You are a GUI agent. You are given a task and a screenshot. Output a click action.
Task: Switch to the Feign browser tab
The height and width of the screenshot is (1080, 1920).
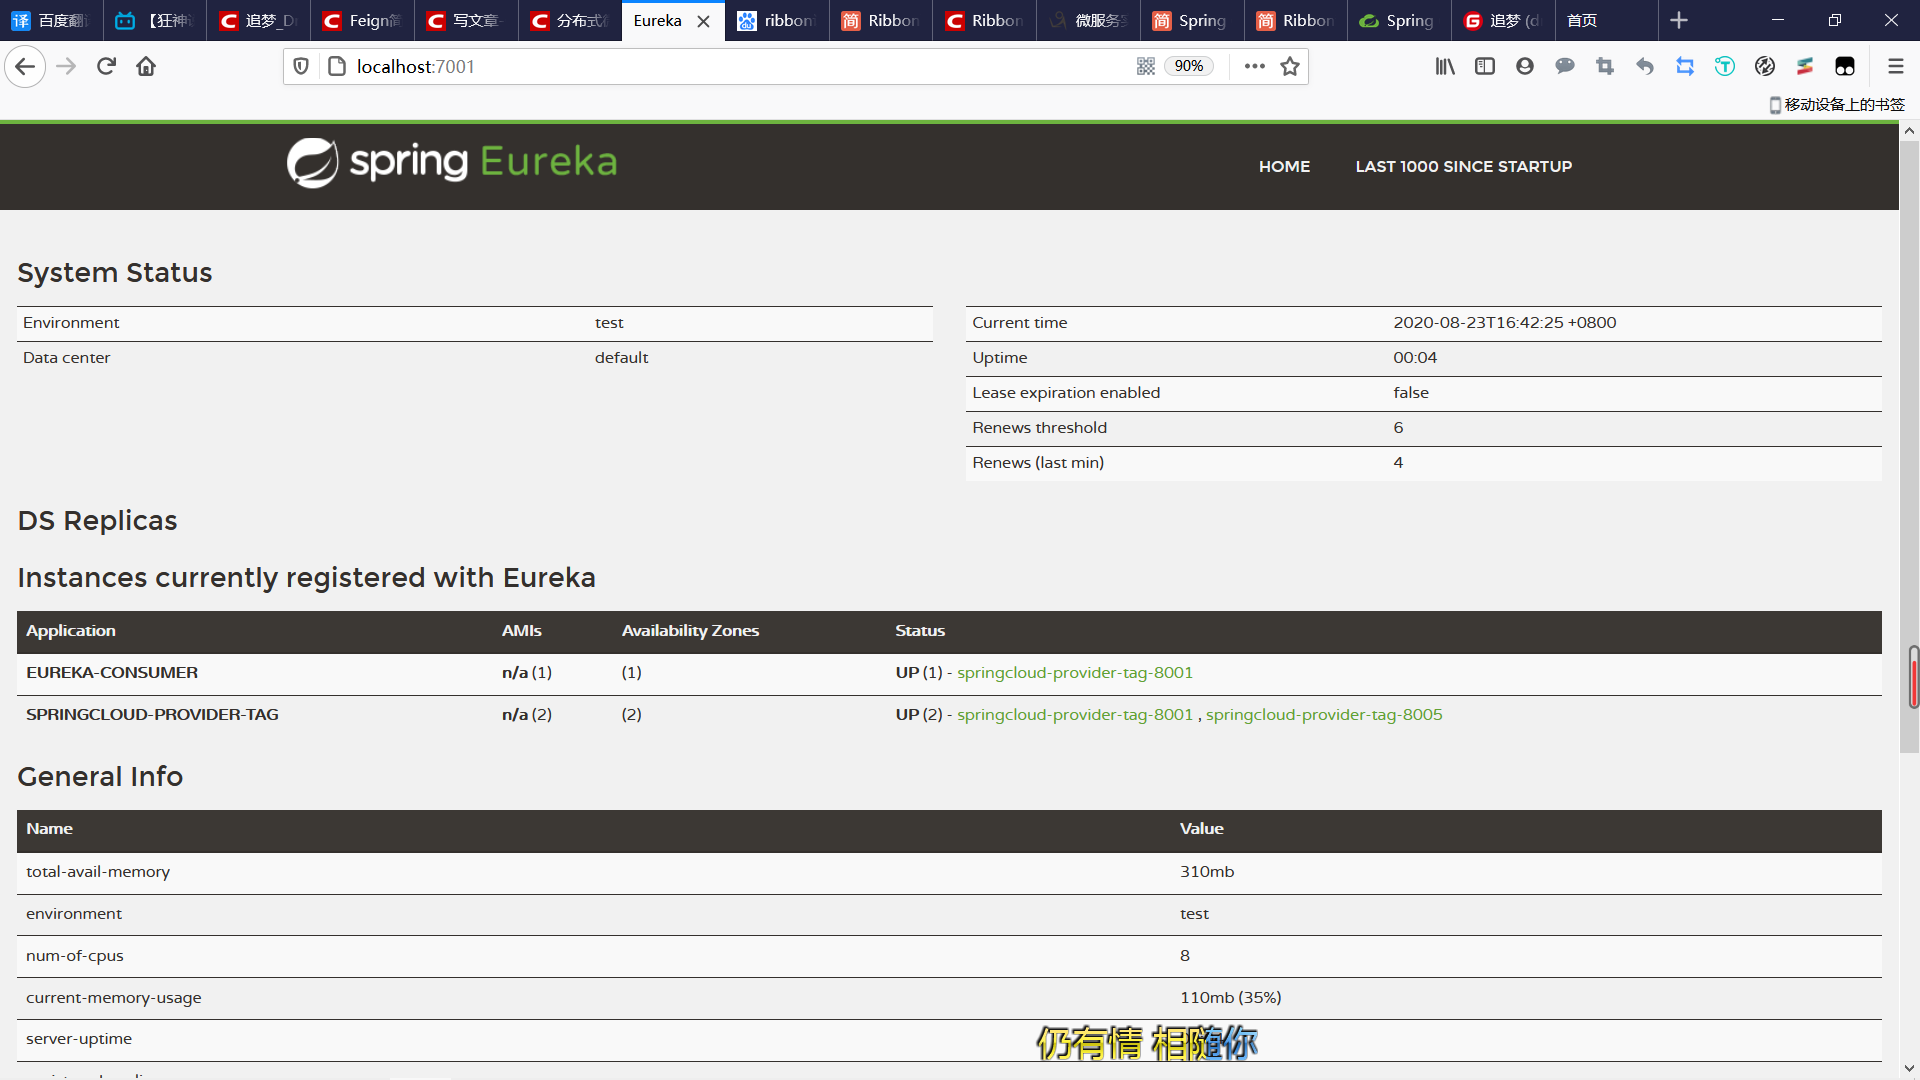[x=362, y=20]
